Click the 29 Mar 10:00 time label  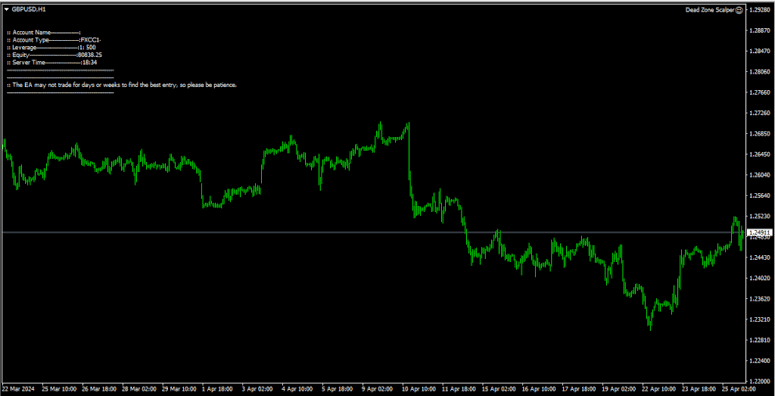coord(179,389)
